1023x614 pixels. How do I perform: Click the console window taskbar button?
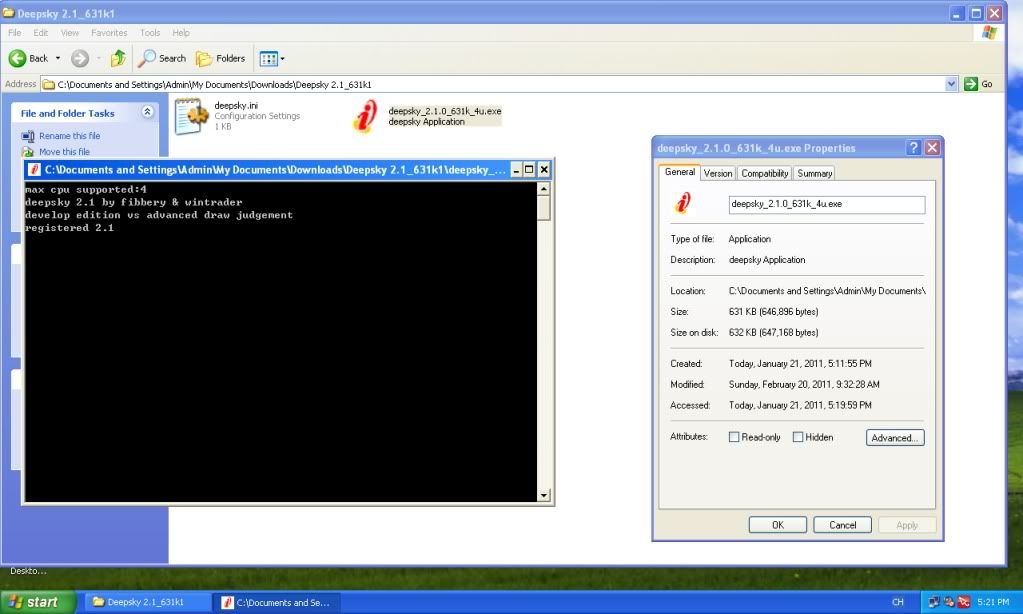(x=281, y=602)
